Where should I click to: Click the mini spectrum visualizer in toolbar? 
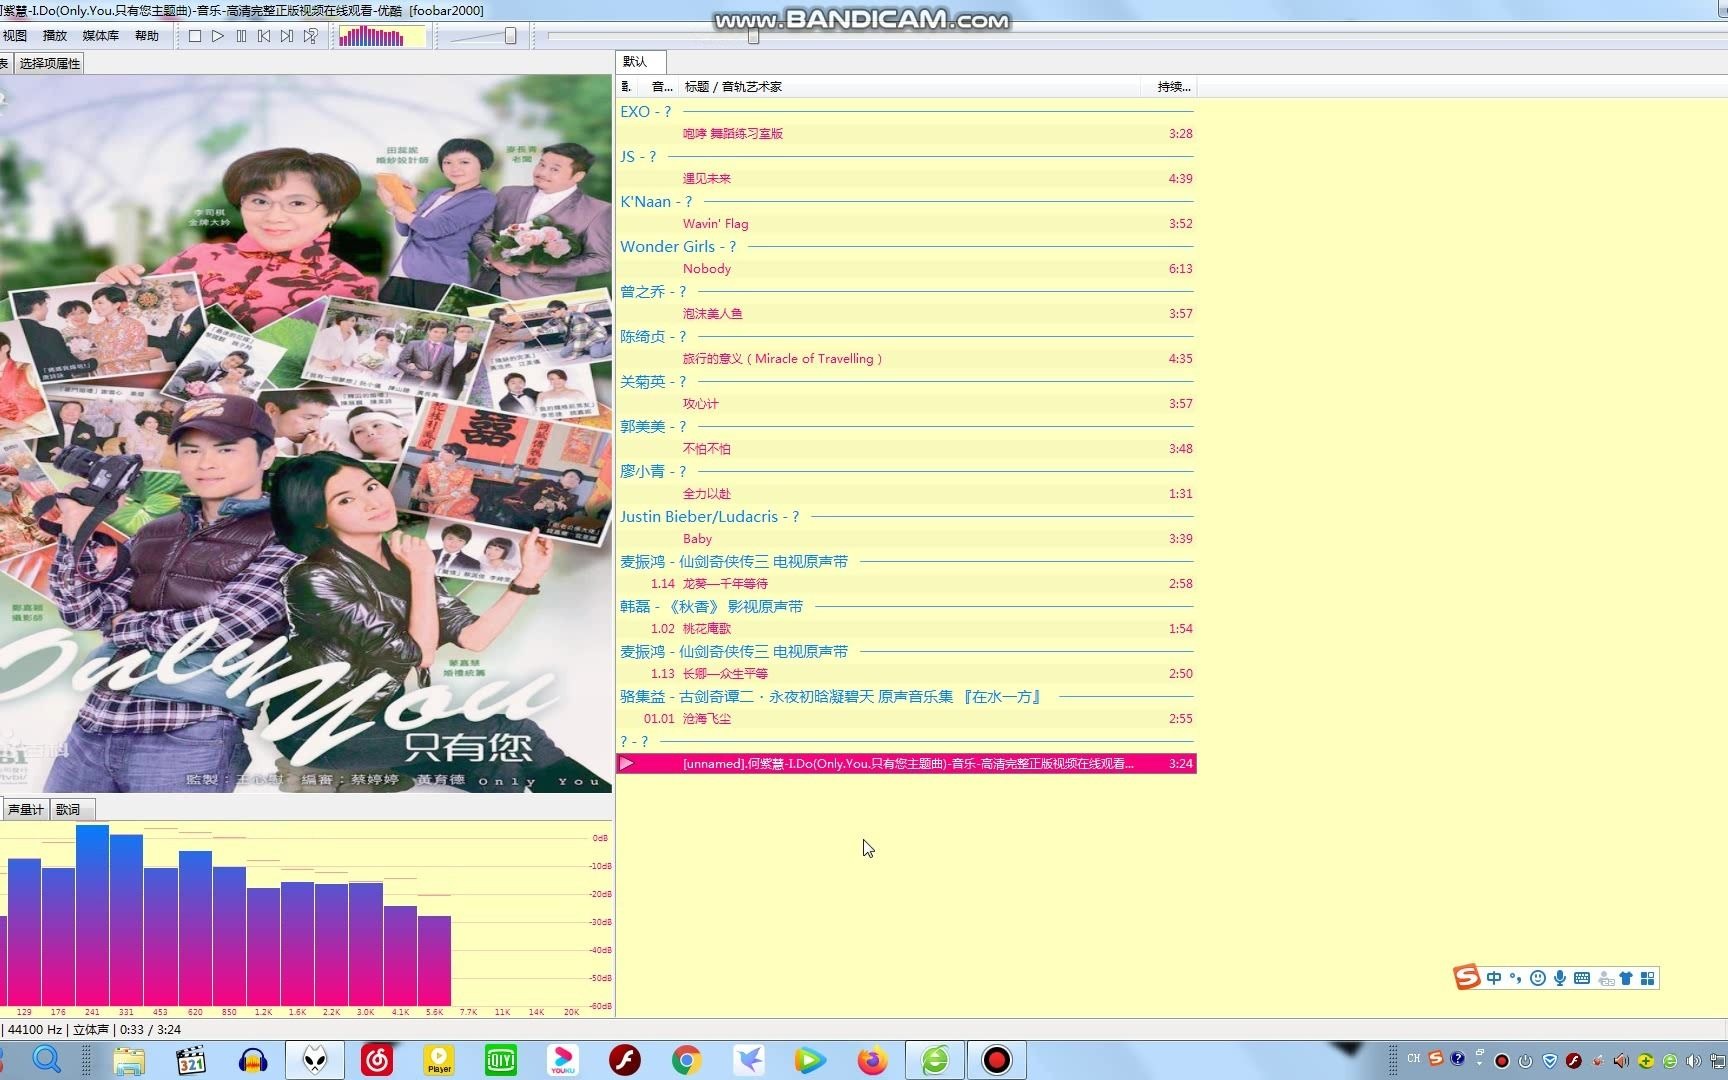382,37
